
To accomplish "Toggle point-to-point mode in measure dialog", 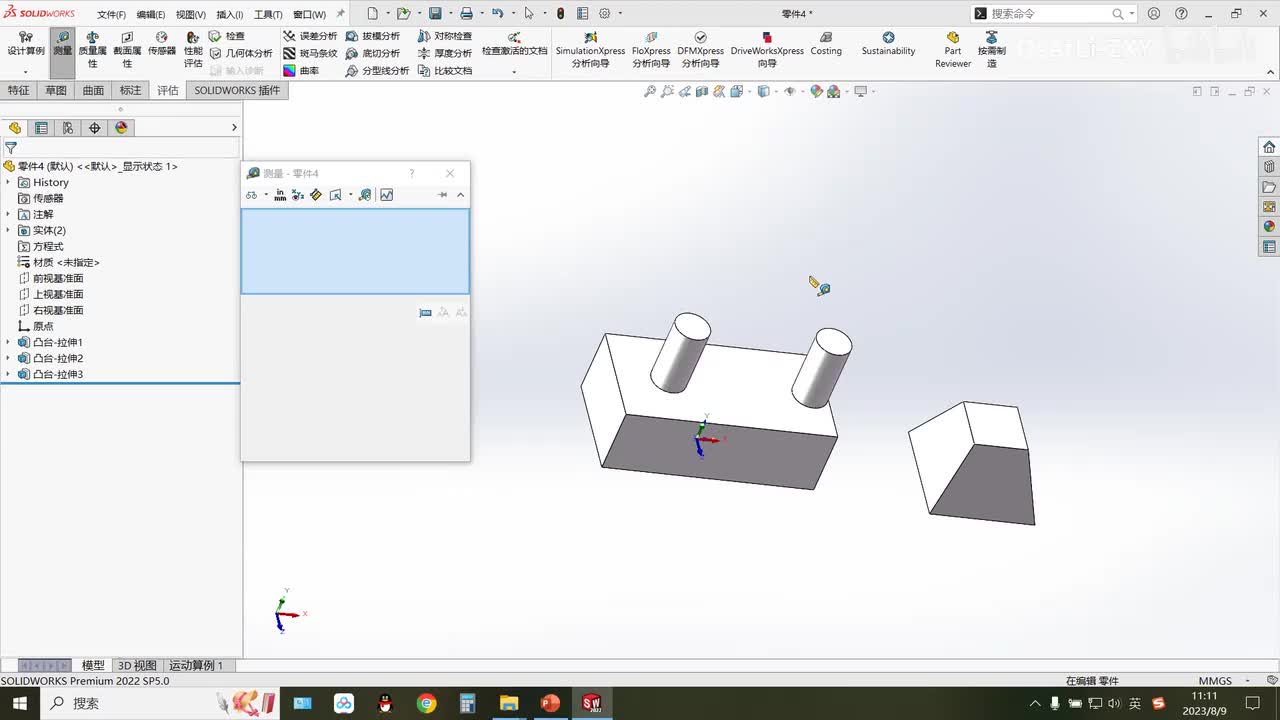I will pyautogui.click(x=316, y=195).
